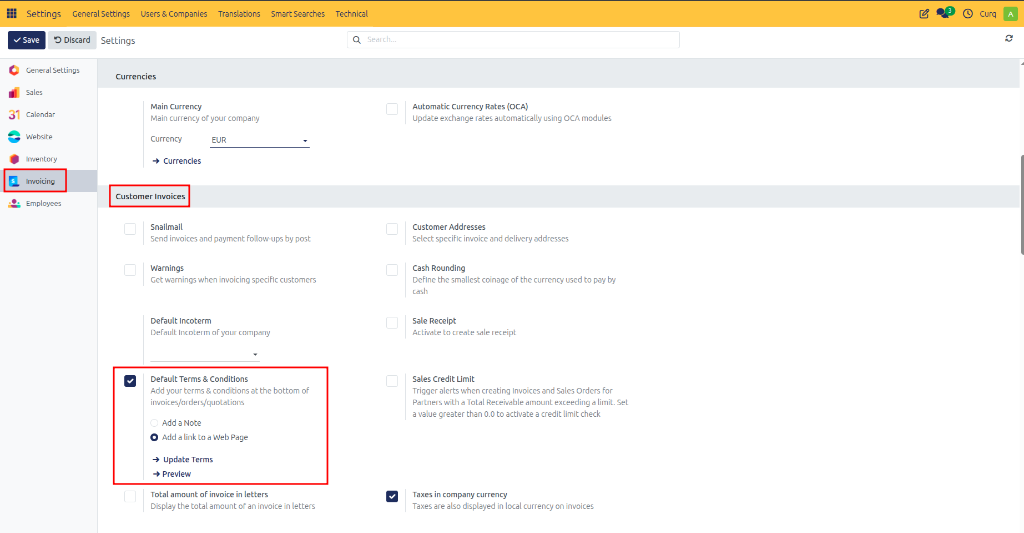Click the Customer Invoices section heading
The image size is (1024, 533).
[x=150, y=196]
